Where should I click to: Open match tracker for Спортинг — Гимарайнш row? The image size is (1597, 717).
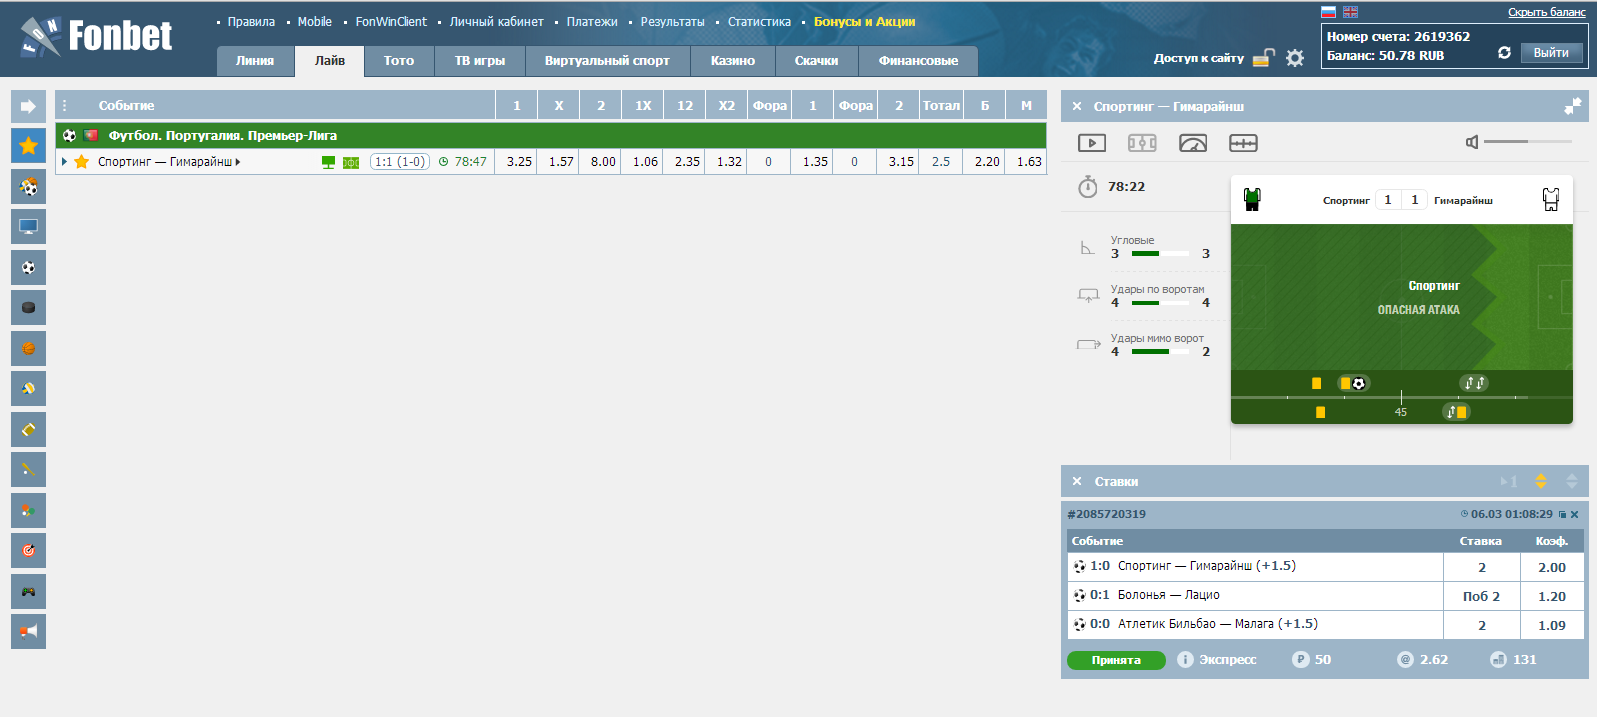point(351,162)
